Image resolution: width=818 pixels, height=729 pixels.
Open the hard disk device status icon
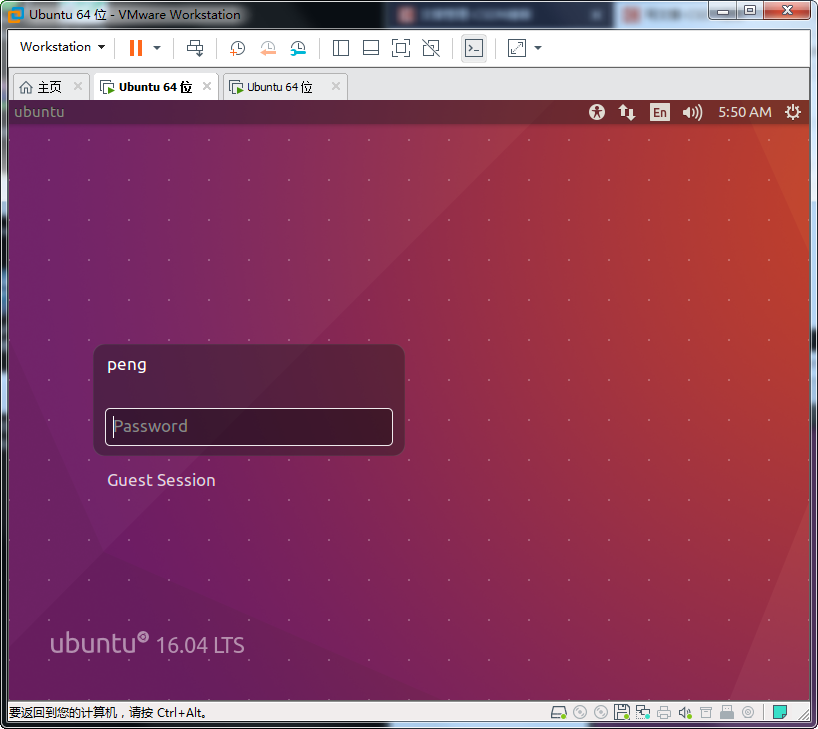[x=558, y=712]
